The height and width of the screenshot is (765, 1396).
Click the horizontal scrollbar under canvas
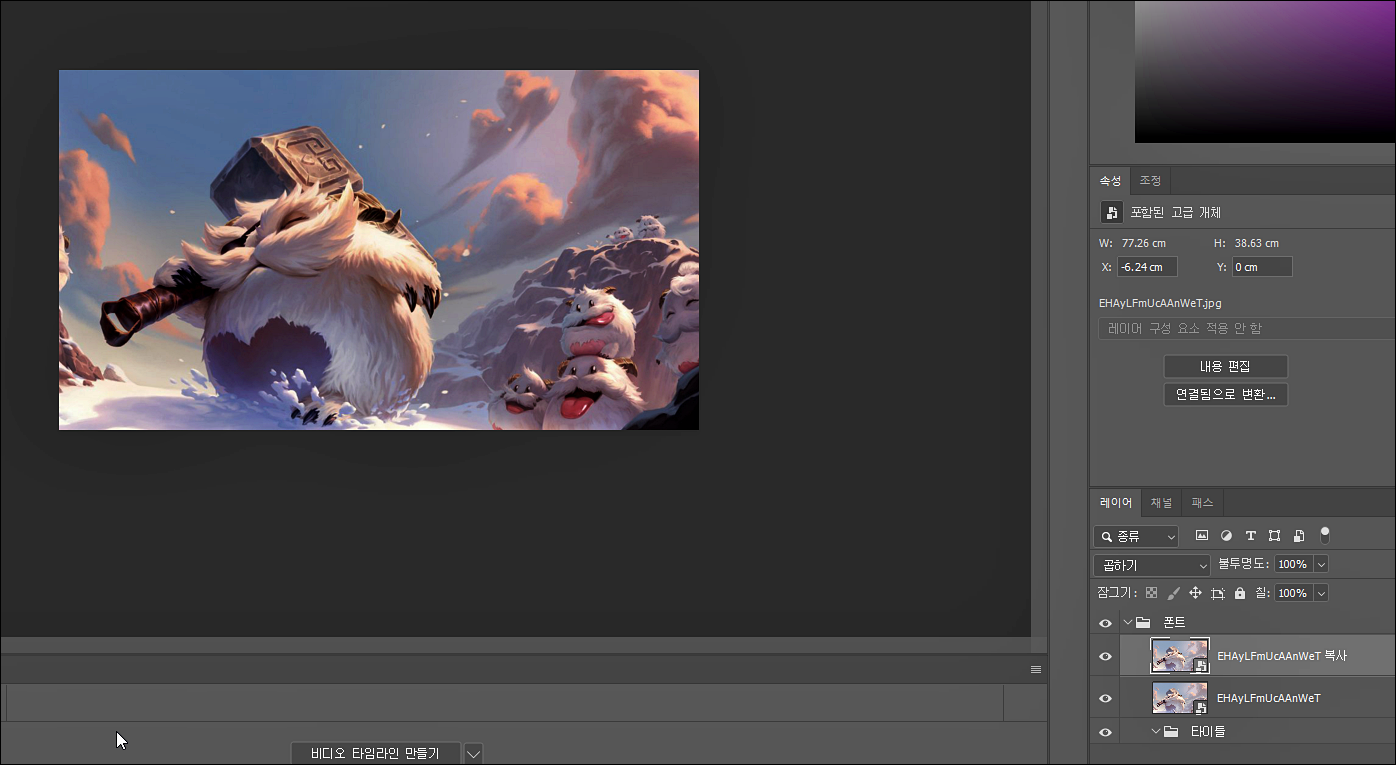point(515,645)
